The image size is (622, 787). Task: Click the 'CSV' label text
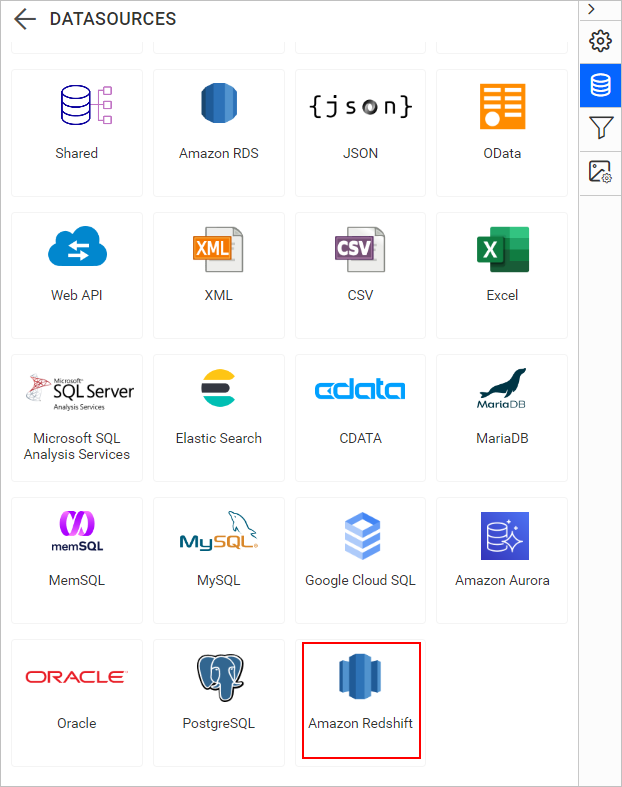[360, 295]
